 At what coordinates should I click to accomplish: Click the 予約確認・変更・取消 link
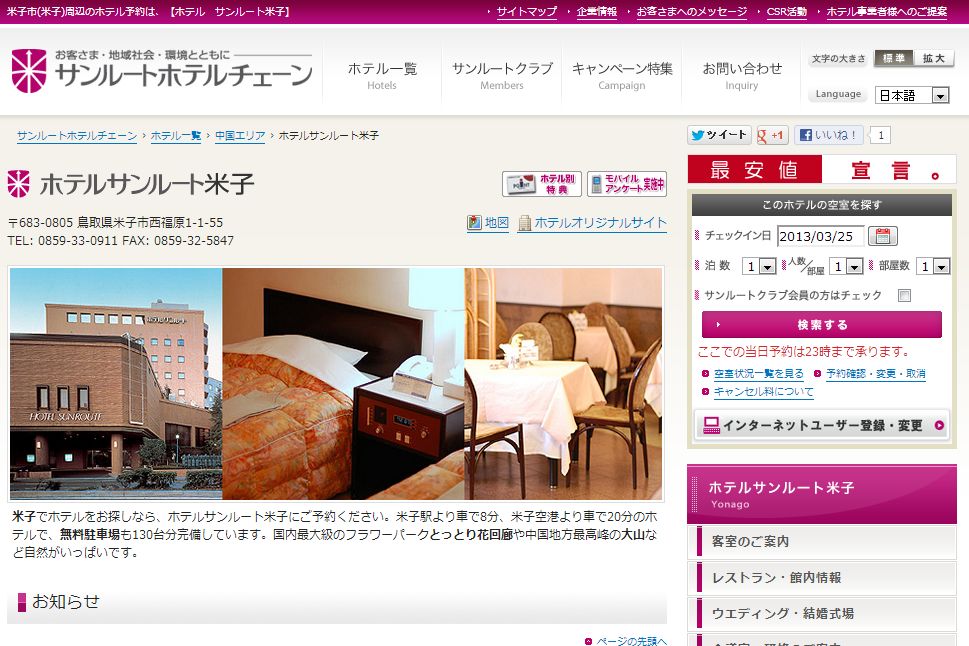tap(875, 373)
